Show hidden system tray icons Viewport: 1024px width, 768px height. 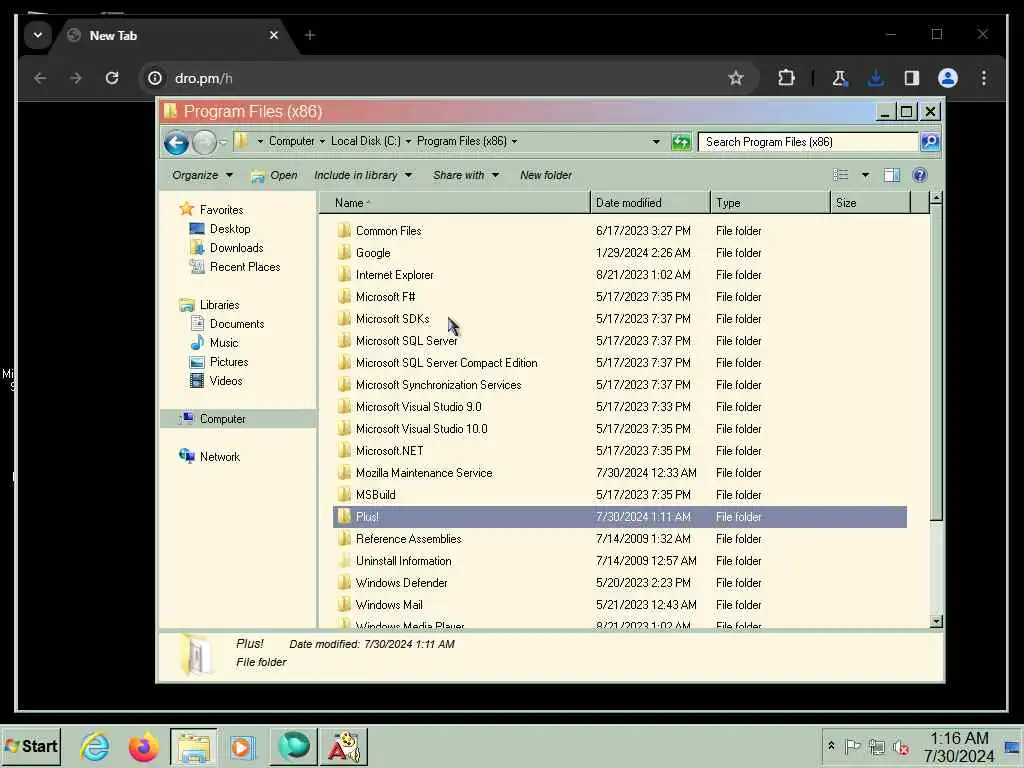tap(831, 746)
